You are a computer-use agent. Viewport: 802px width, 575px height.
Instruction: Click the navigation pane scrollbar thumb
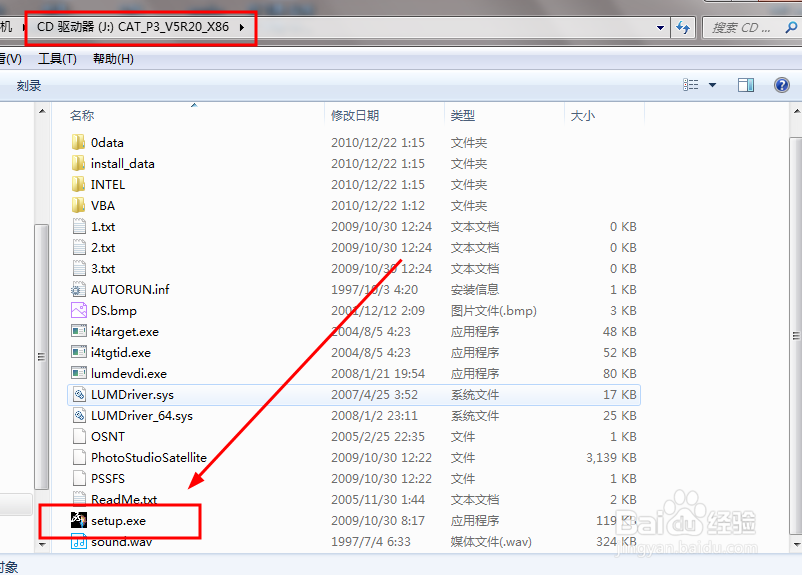click(42, 357)
